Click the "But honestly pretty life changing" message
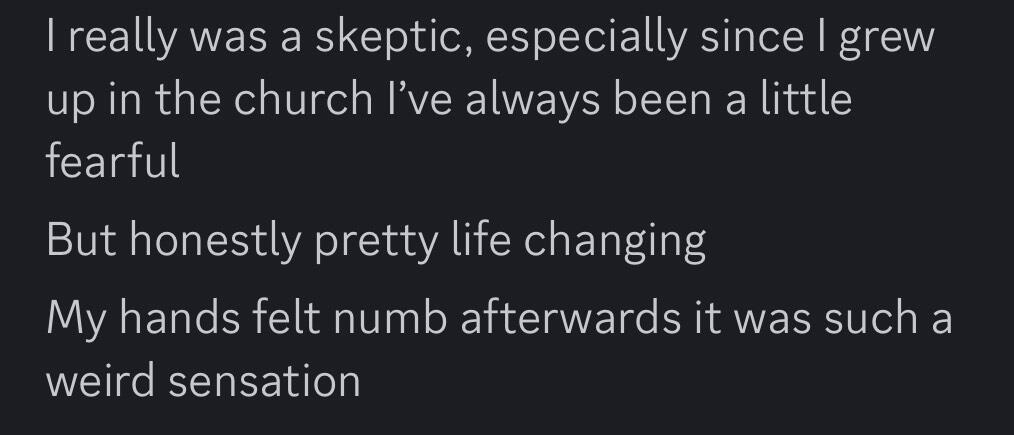The image size is (1014, 435). (x=376, y=240)
